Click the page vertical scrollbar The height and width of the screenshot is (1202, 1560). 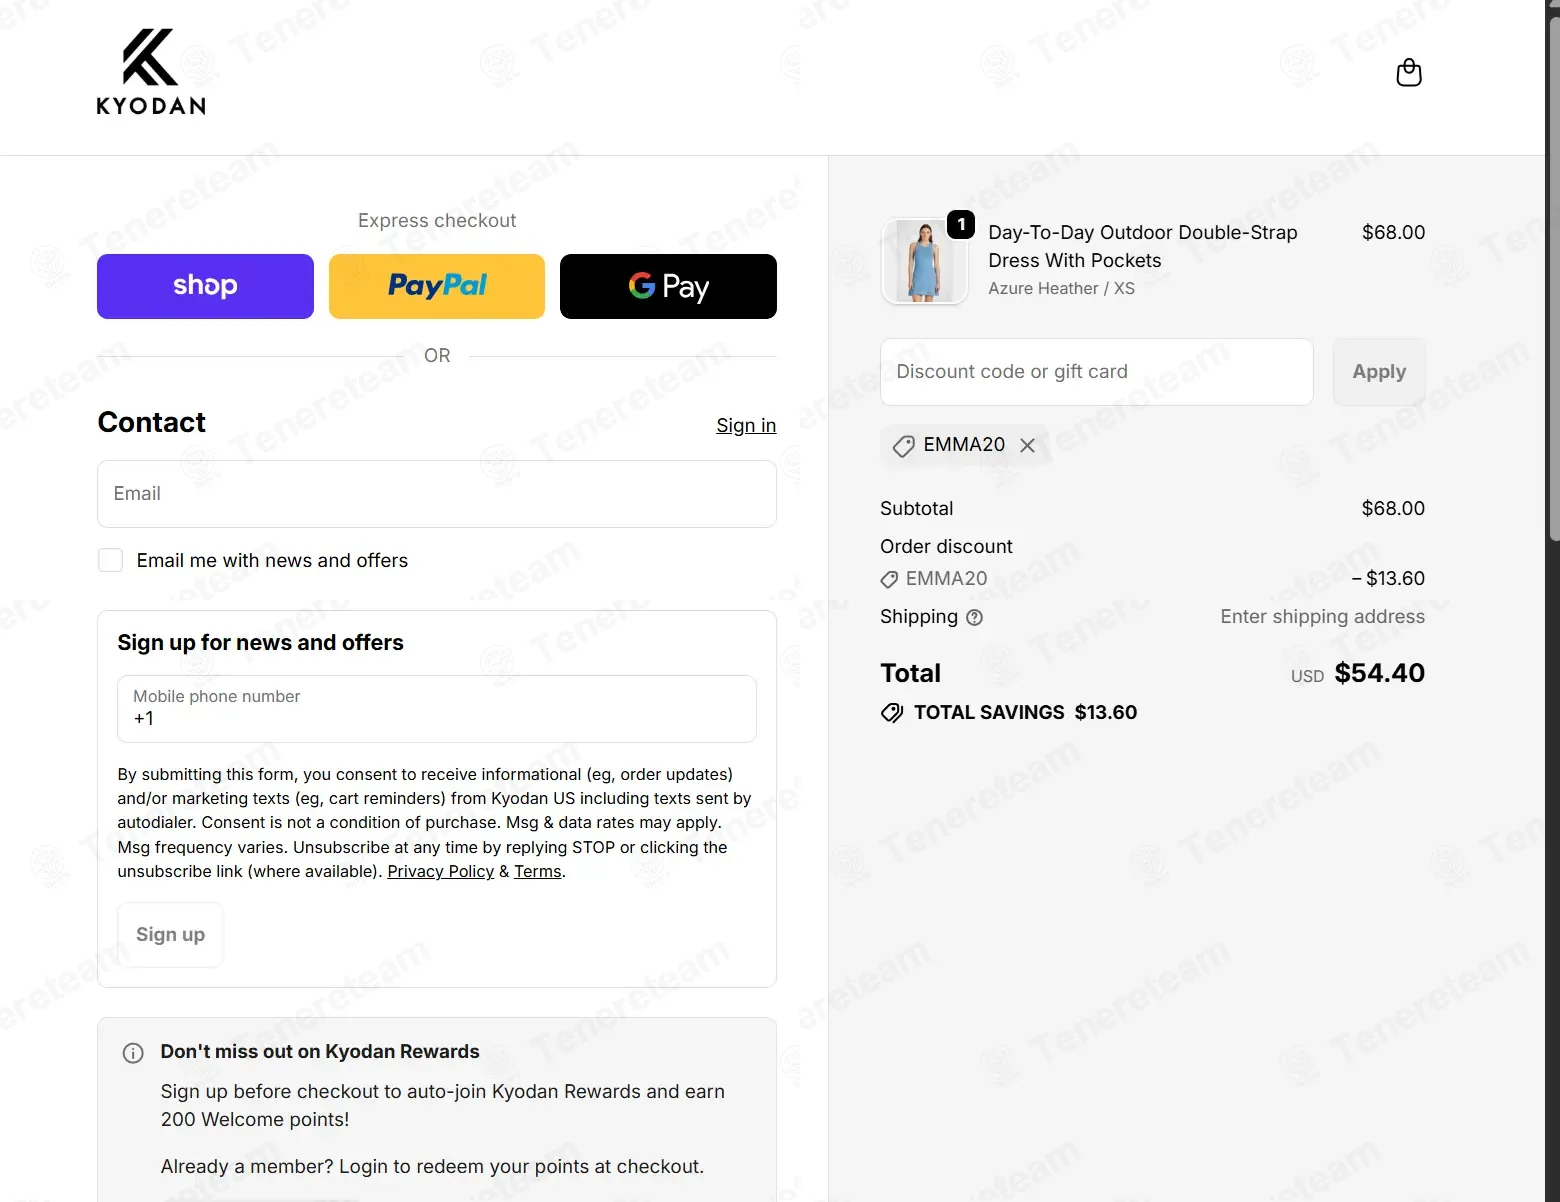tap(1553, 280)
